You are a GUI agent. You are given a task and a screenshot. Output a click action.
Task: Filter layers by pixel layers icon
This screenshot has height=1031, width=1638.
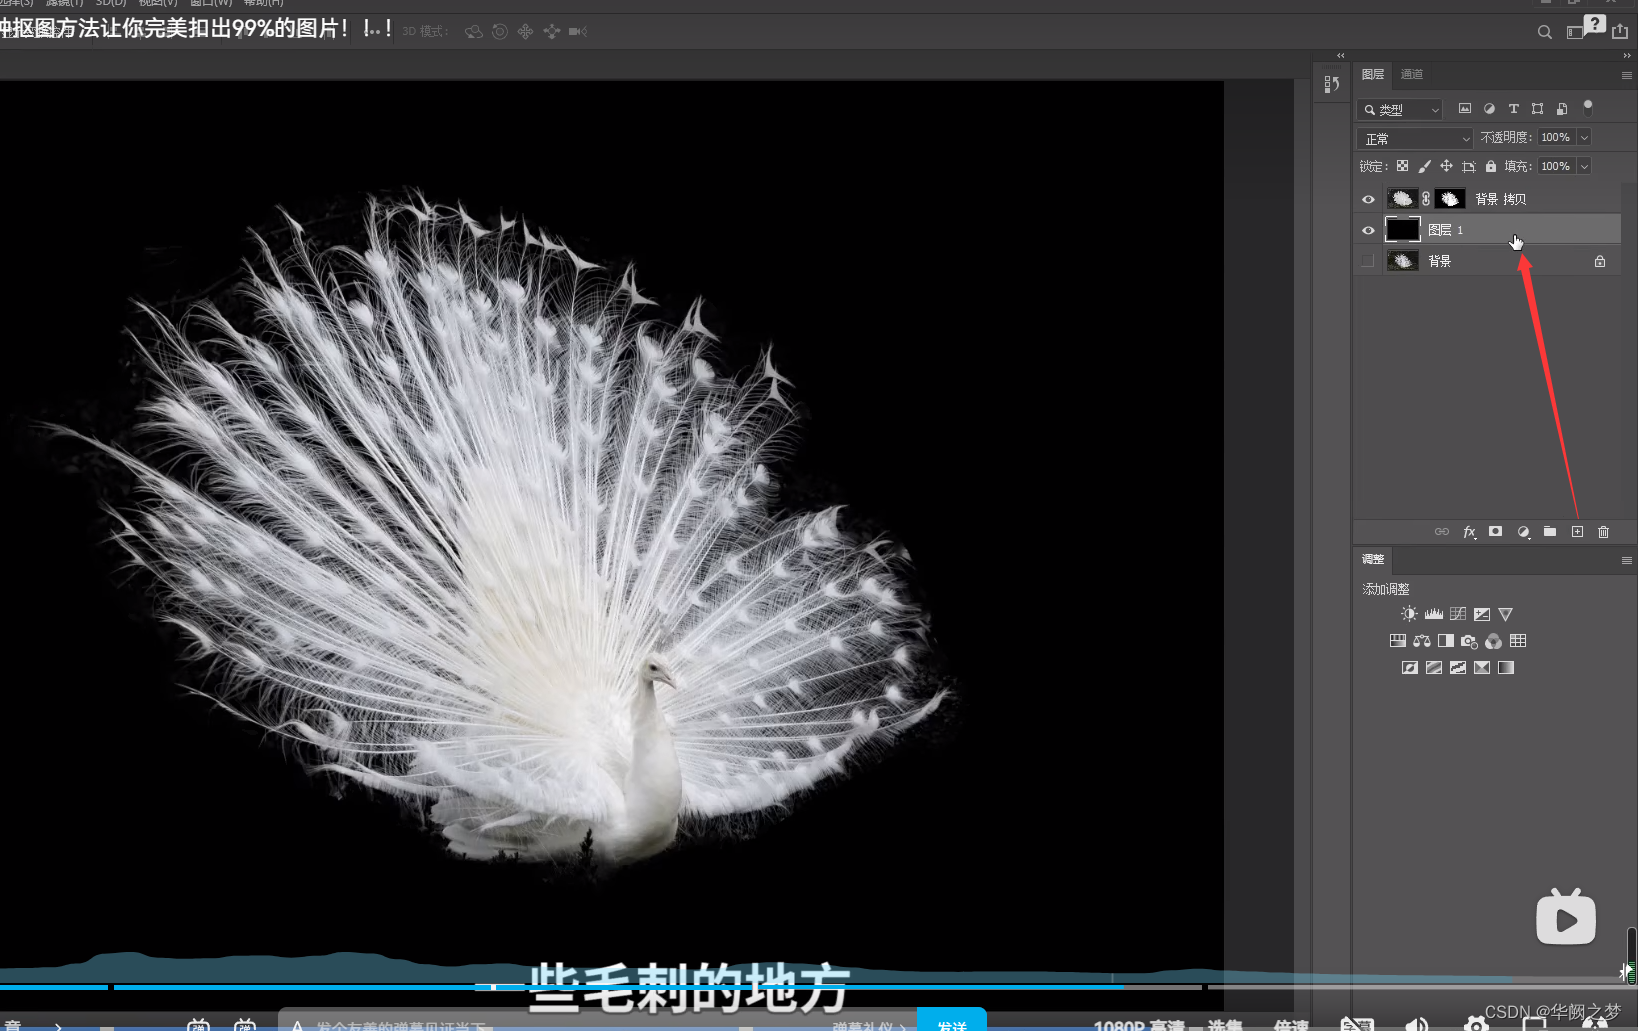(x=1465, y=108)
